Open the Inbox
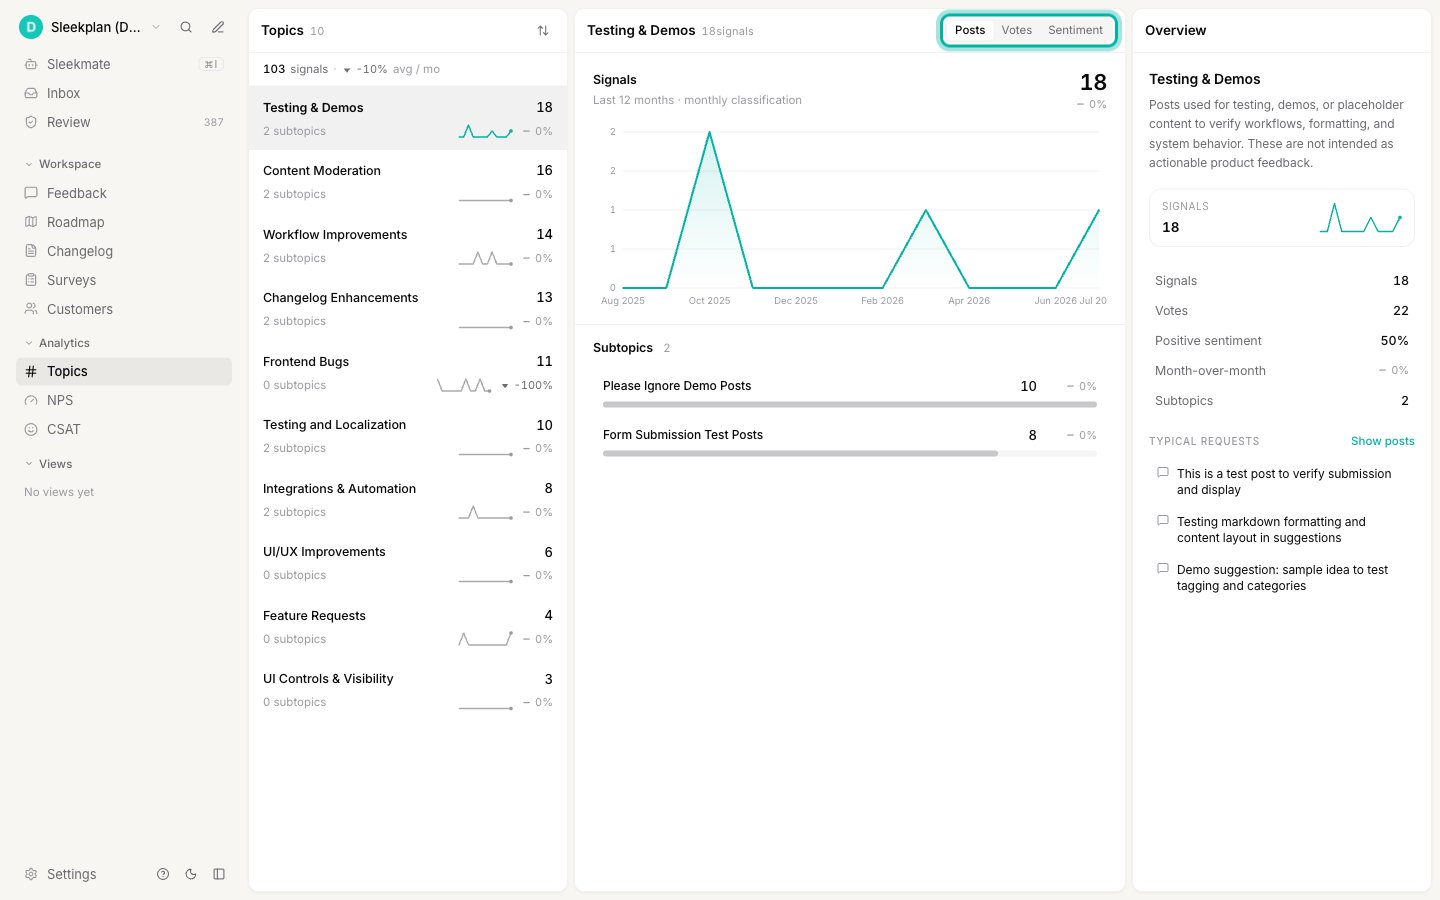 (124, 93)
